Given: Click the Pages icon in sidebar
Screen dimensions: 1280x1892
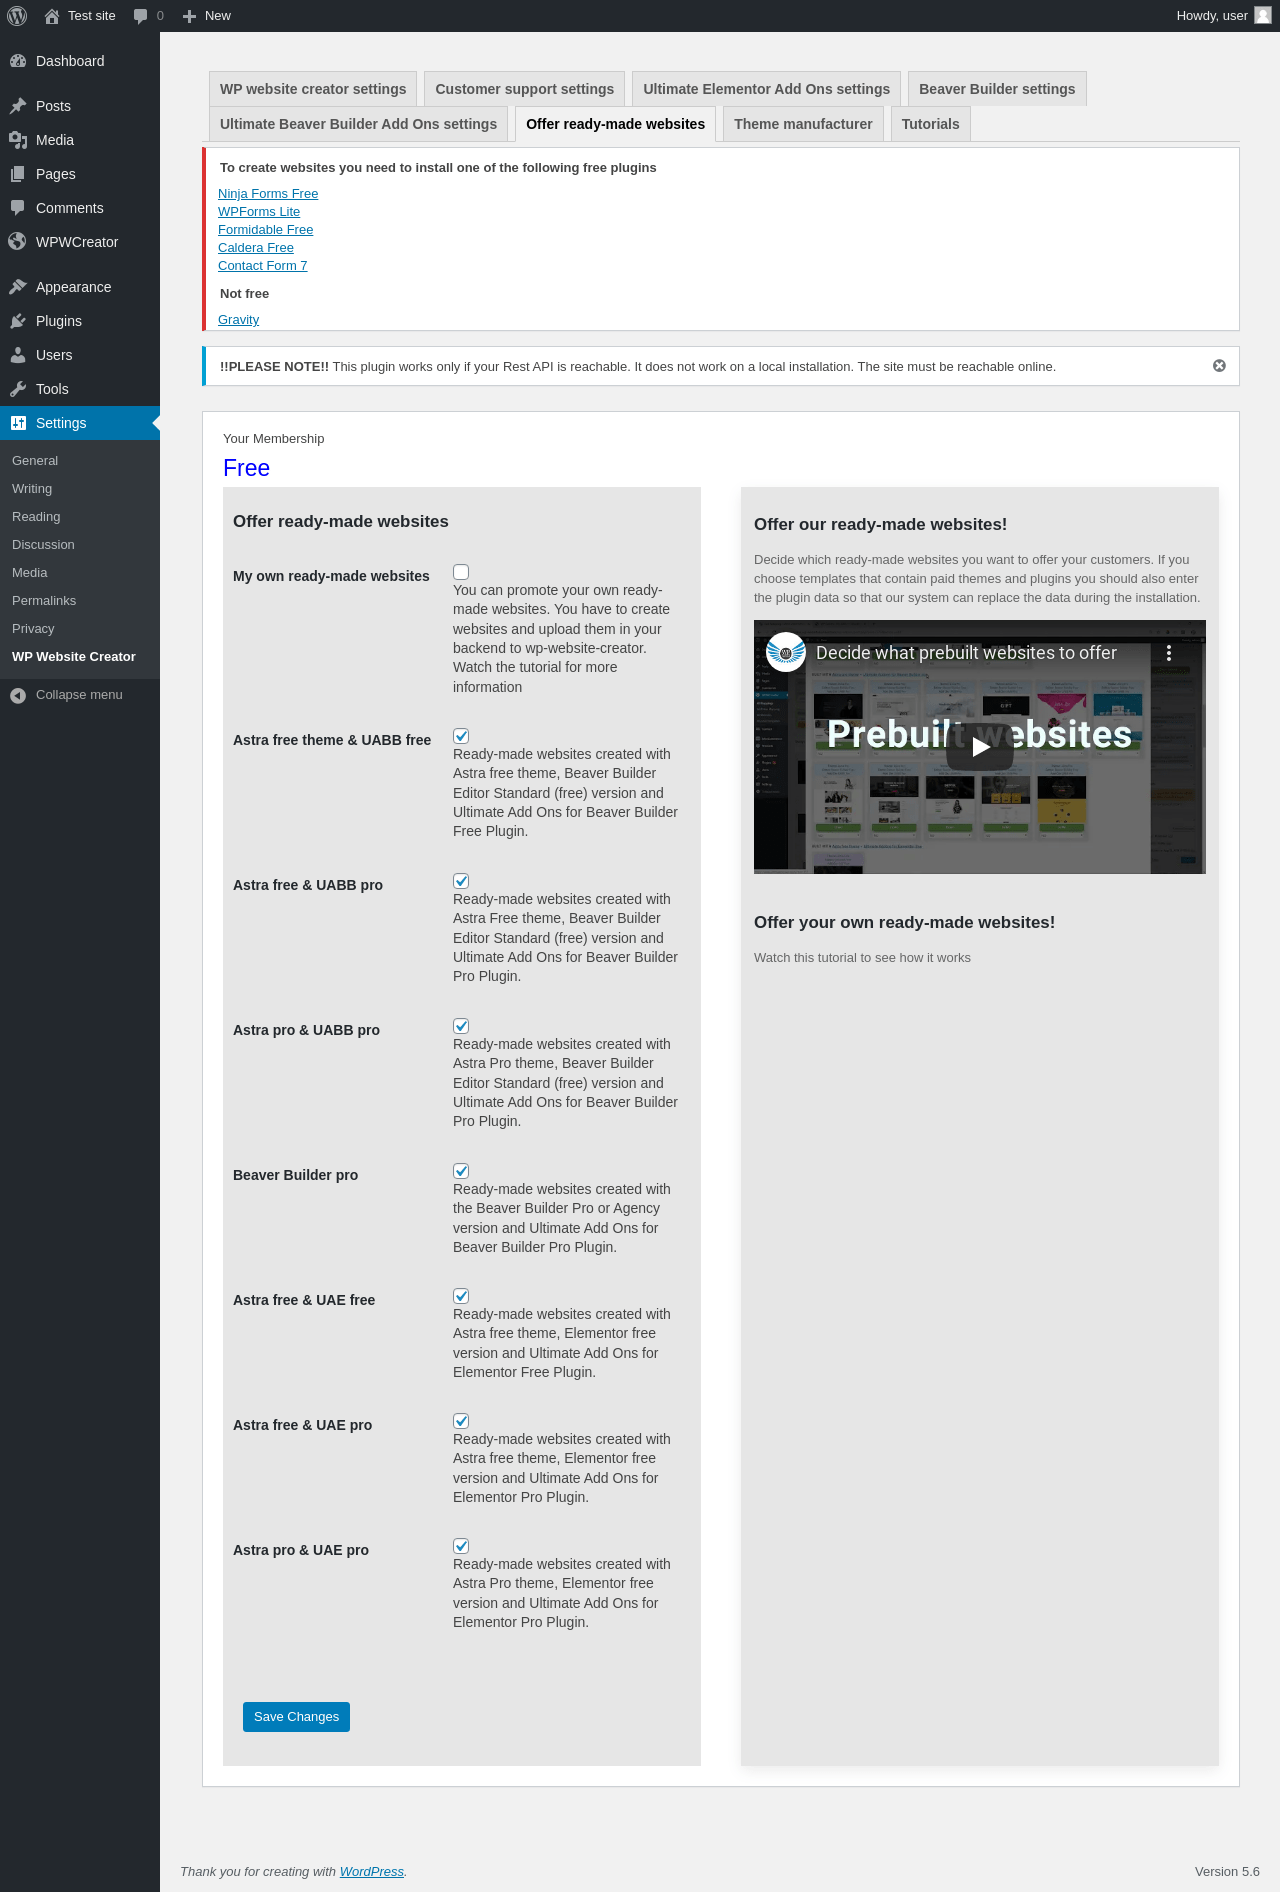Looking at the screenshot, I should pyautogui.click(x=18, y=174).
